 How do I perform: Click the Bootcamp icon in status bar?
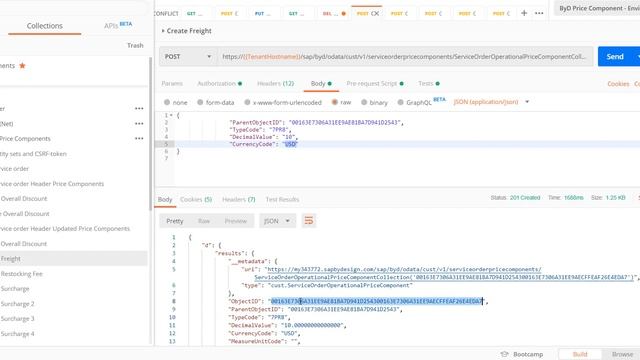[x=504, y=354]
